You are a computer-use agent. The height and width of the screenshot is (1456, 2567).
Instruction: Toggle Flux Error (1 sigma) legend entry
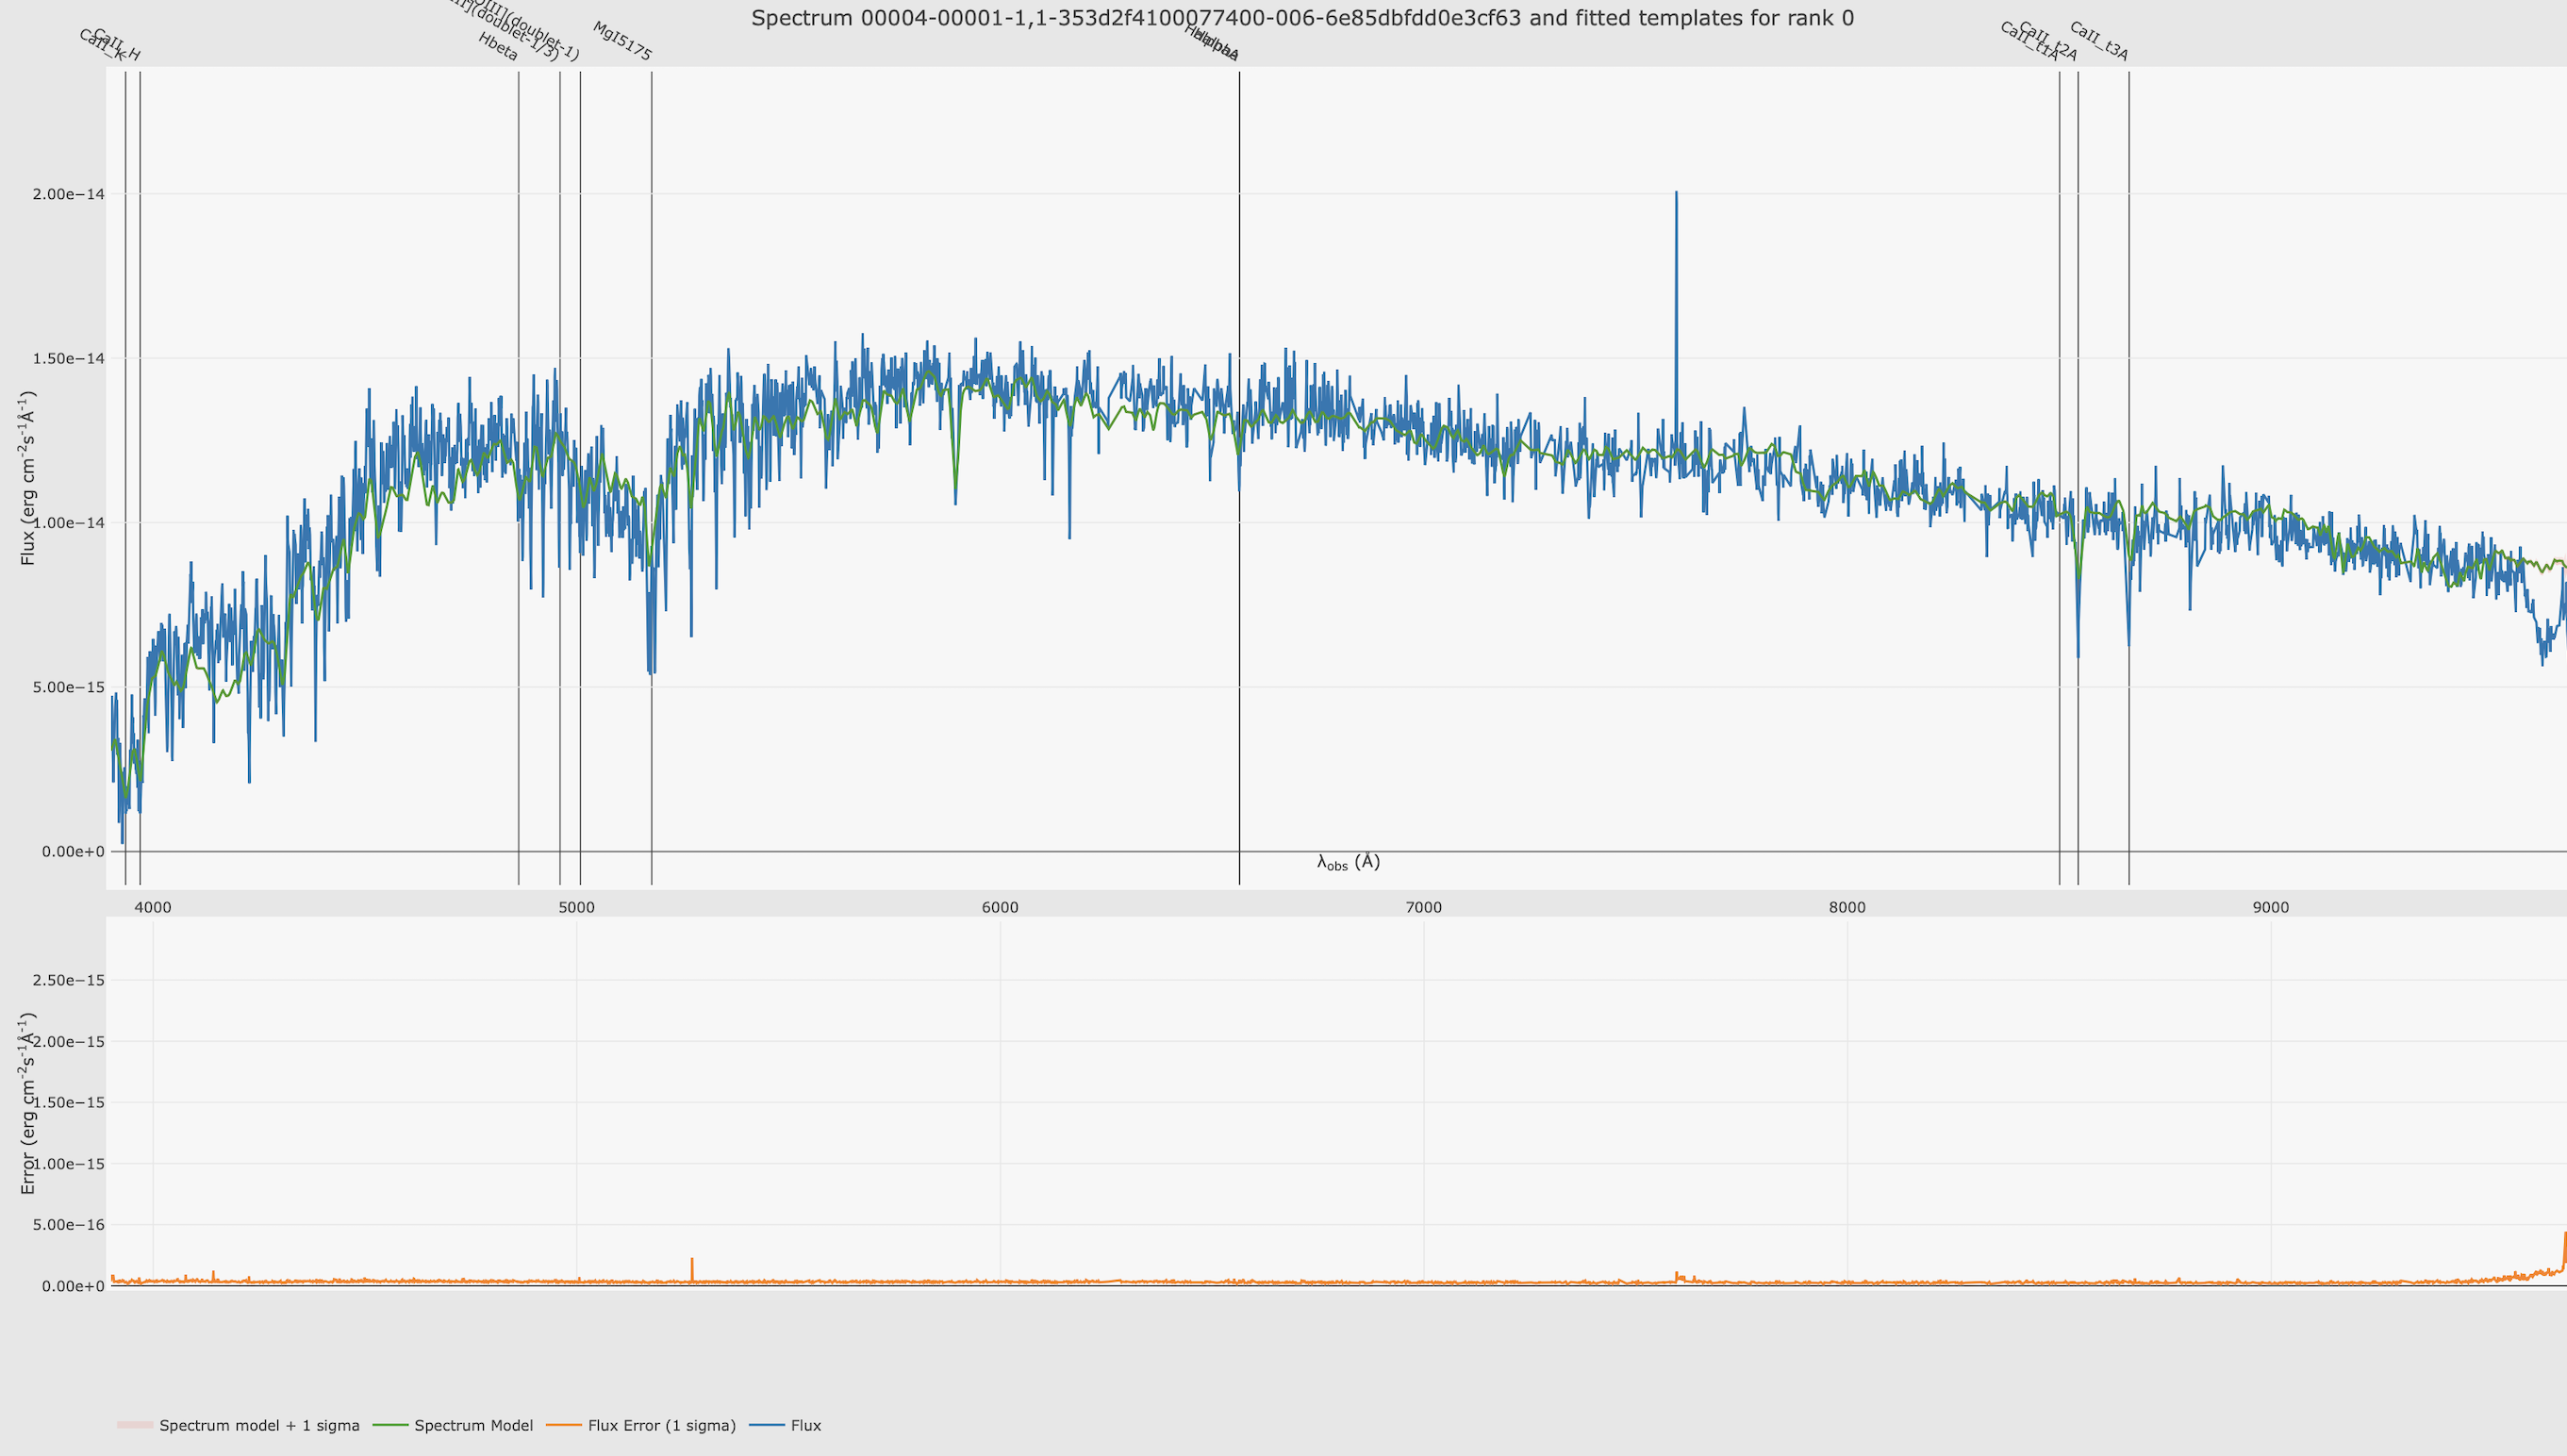pyautogui.click(x=661, y=1425)
